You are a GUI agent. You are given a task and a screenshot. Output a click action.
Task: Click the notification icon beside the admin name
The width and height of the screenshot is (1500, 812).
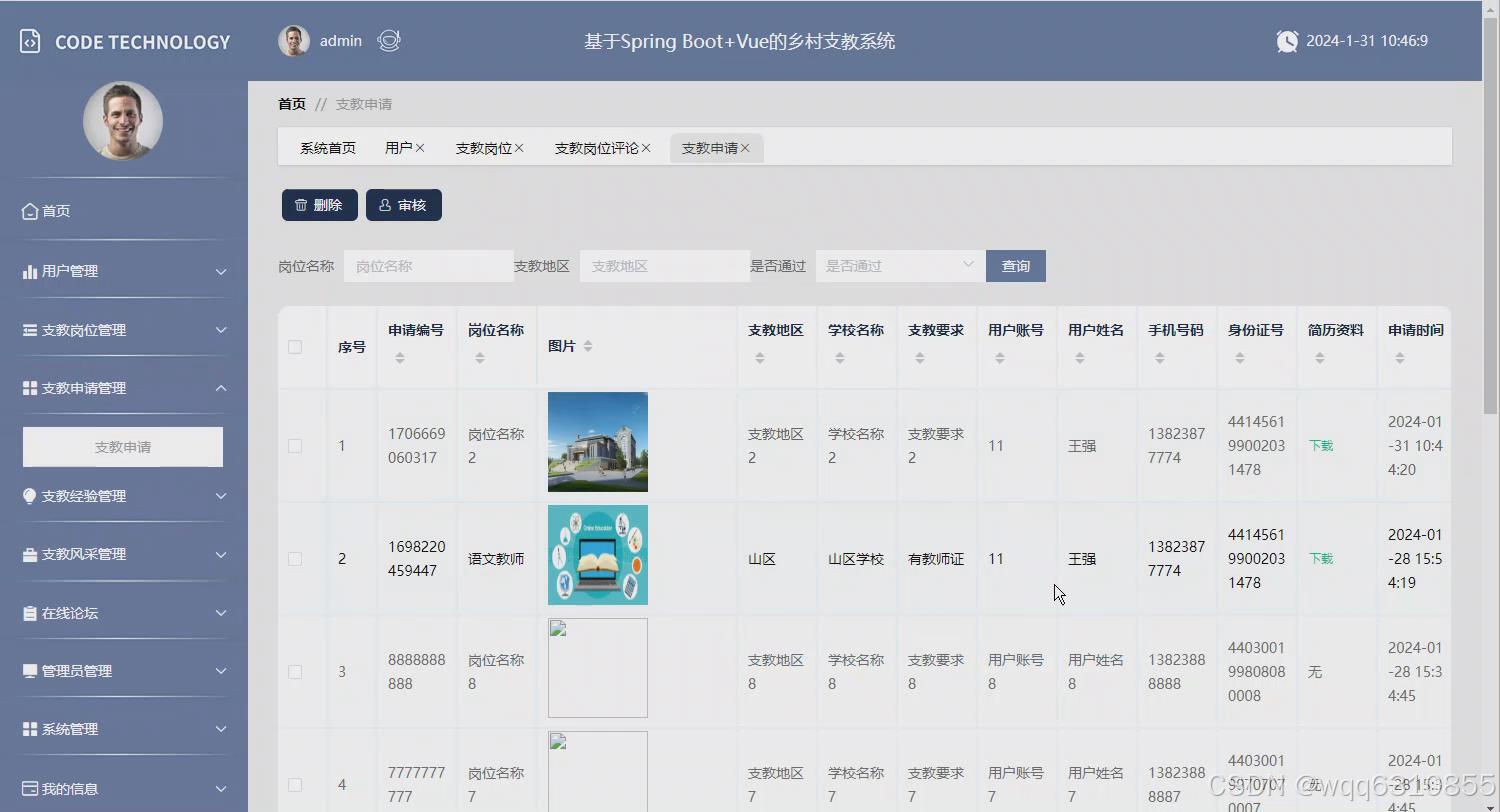coord(389,41)
